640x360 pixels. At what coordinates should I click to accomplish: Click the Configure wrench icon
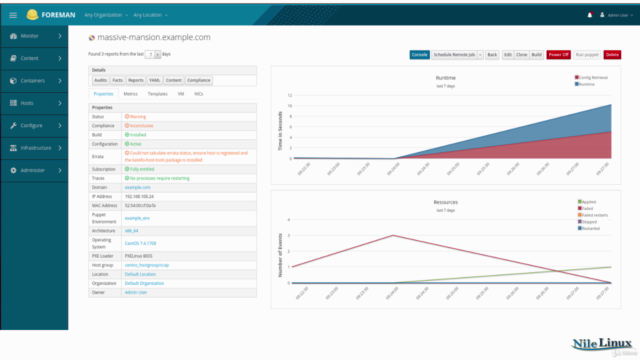[13, 125]
